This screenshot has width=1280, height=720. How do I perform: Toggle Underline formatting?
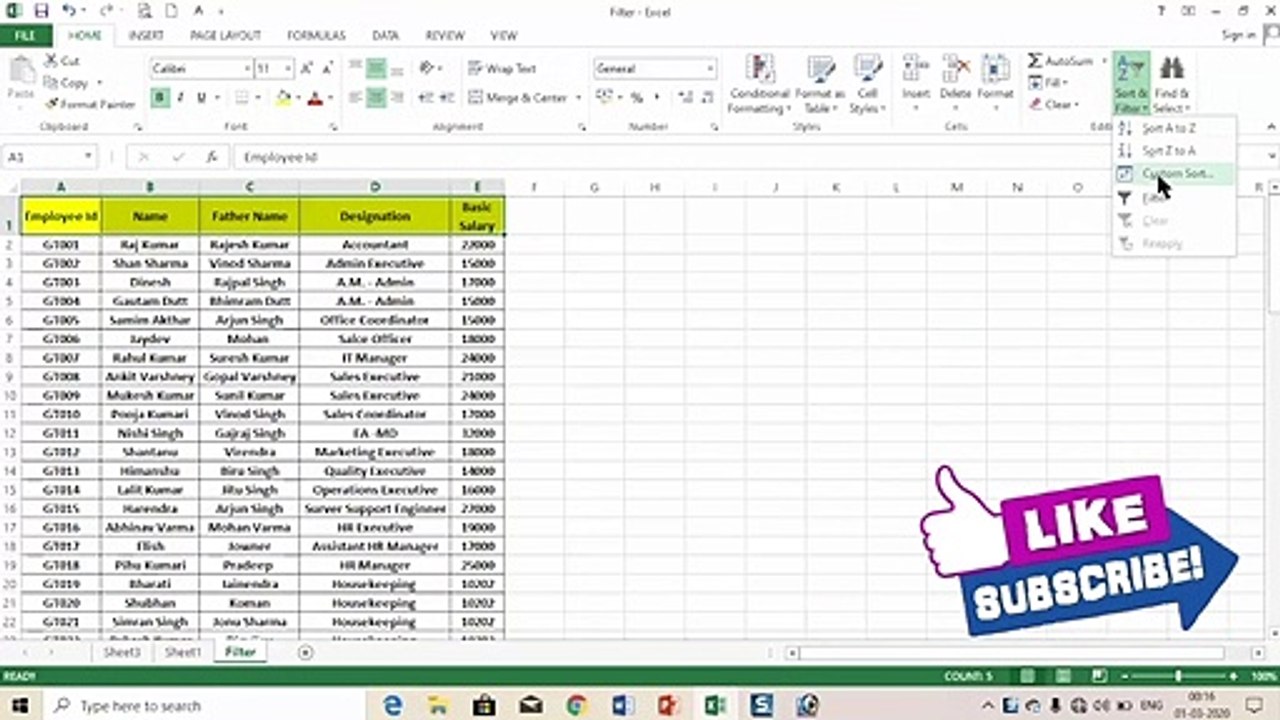coord(202,98)
